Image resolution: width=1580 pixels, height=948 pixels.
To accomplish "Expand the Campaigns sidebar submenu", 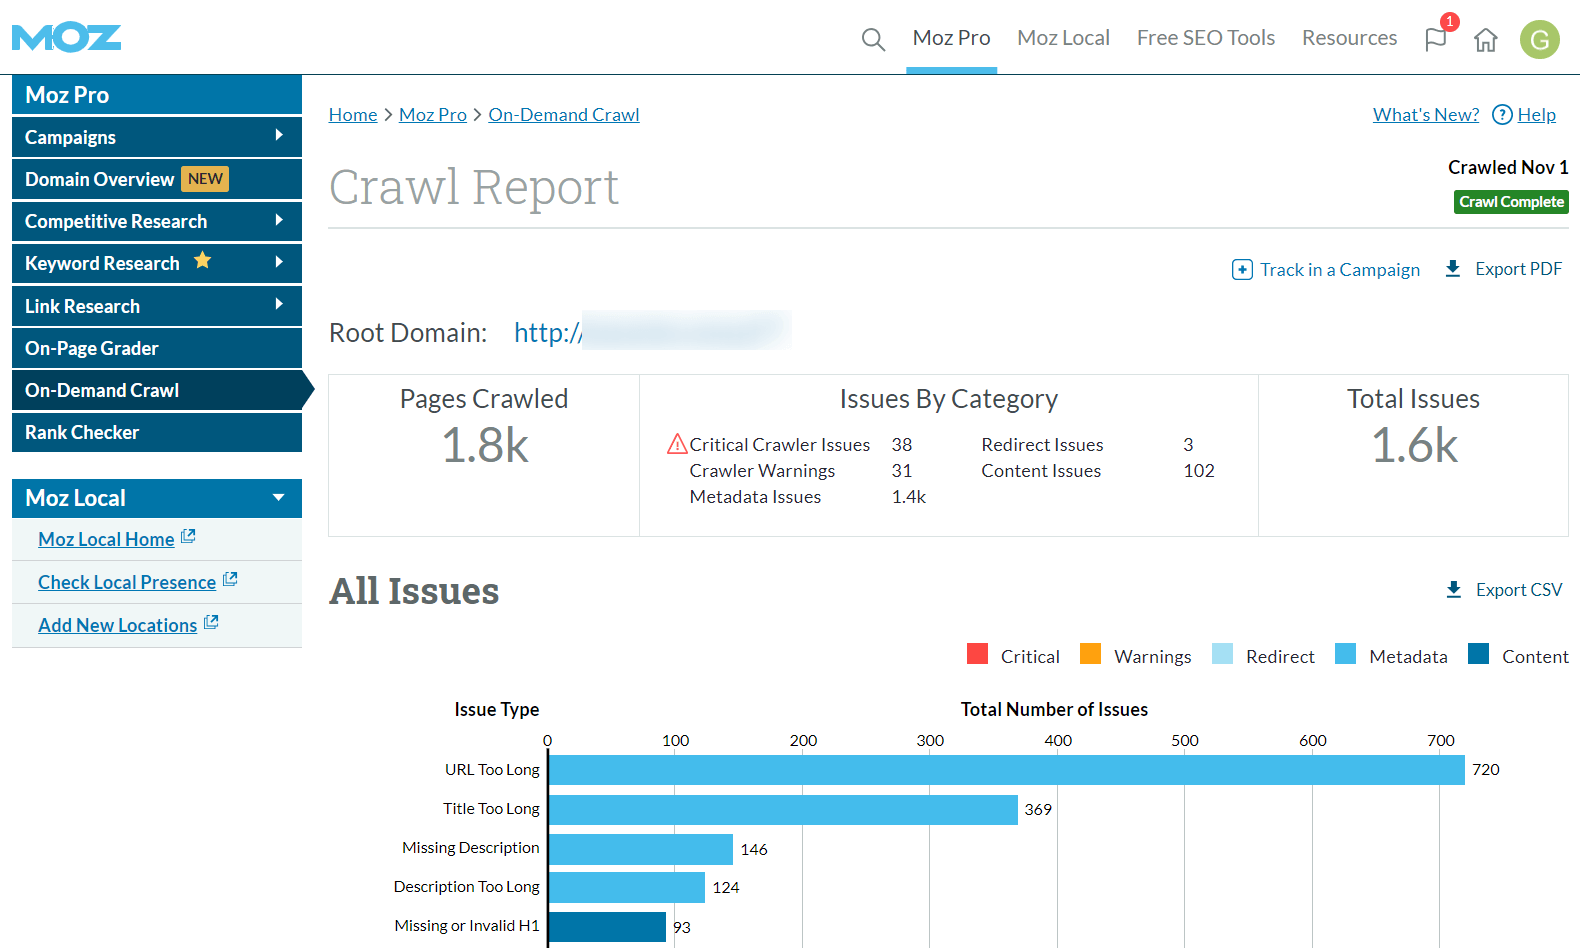I will tap(279, 136).
